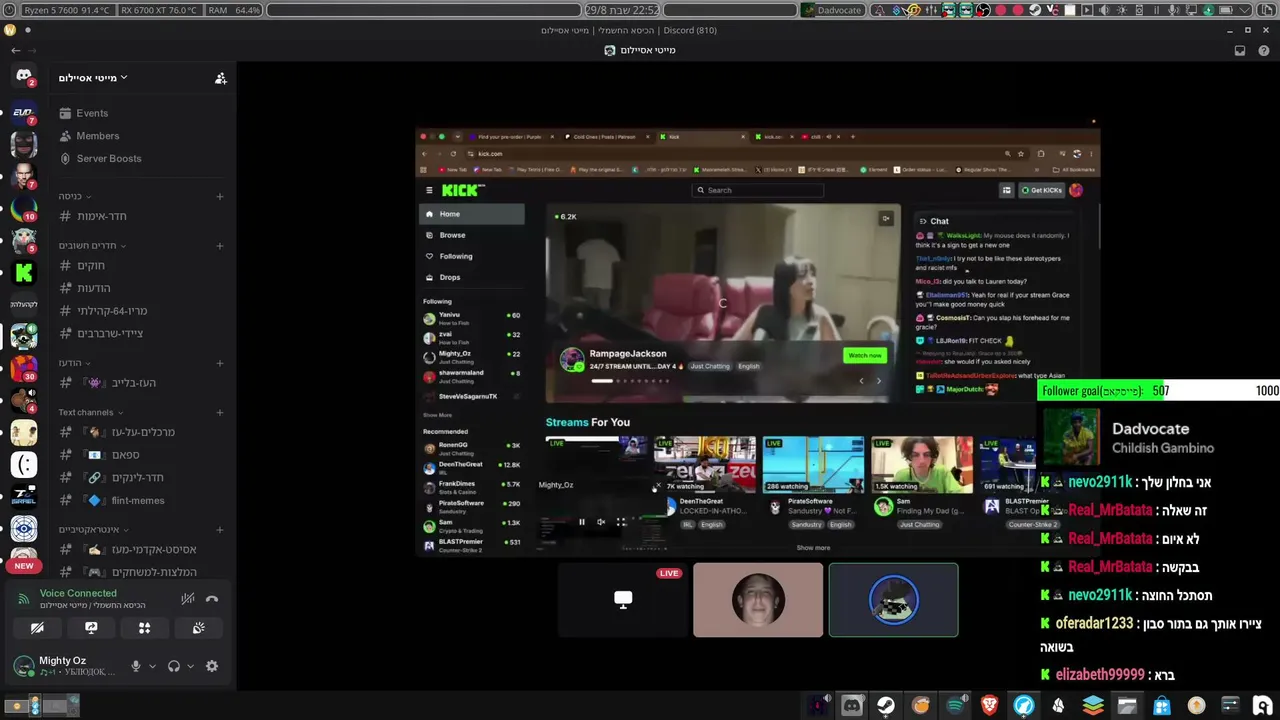Click the Get KICKs button
1280x720 pixels.
point(1041,190)
